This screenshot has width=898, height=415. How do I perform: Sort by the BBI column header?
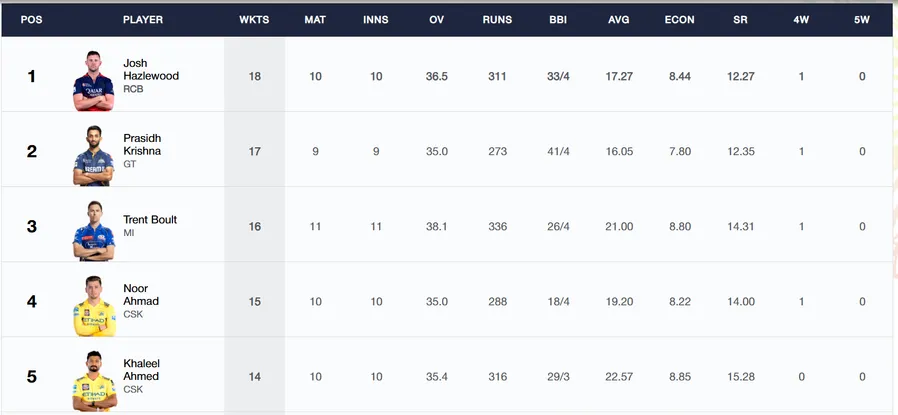tap(558, 19)
